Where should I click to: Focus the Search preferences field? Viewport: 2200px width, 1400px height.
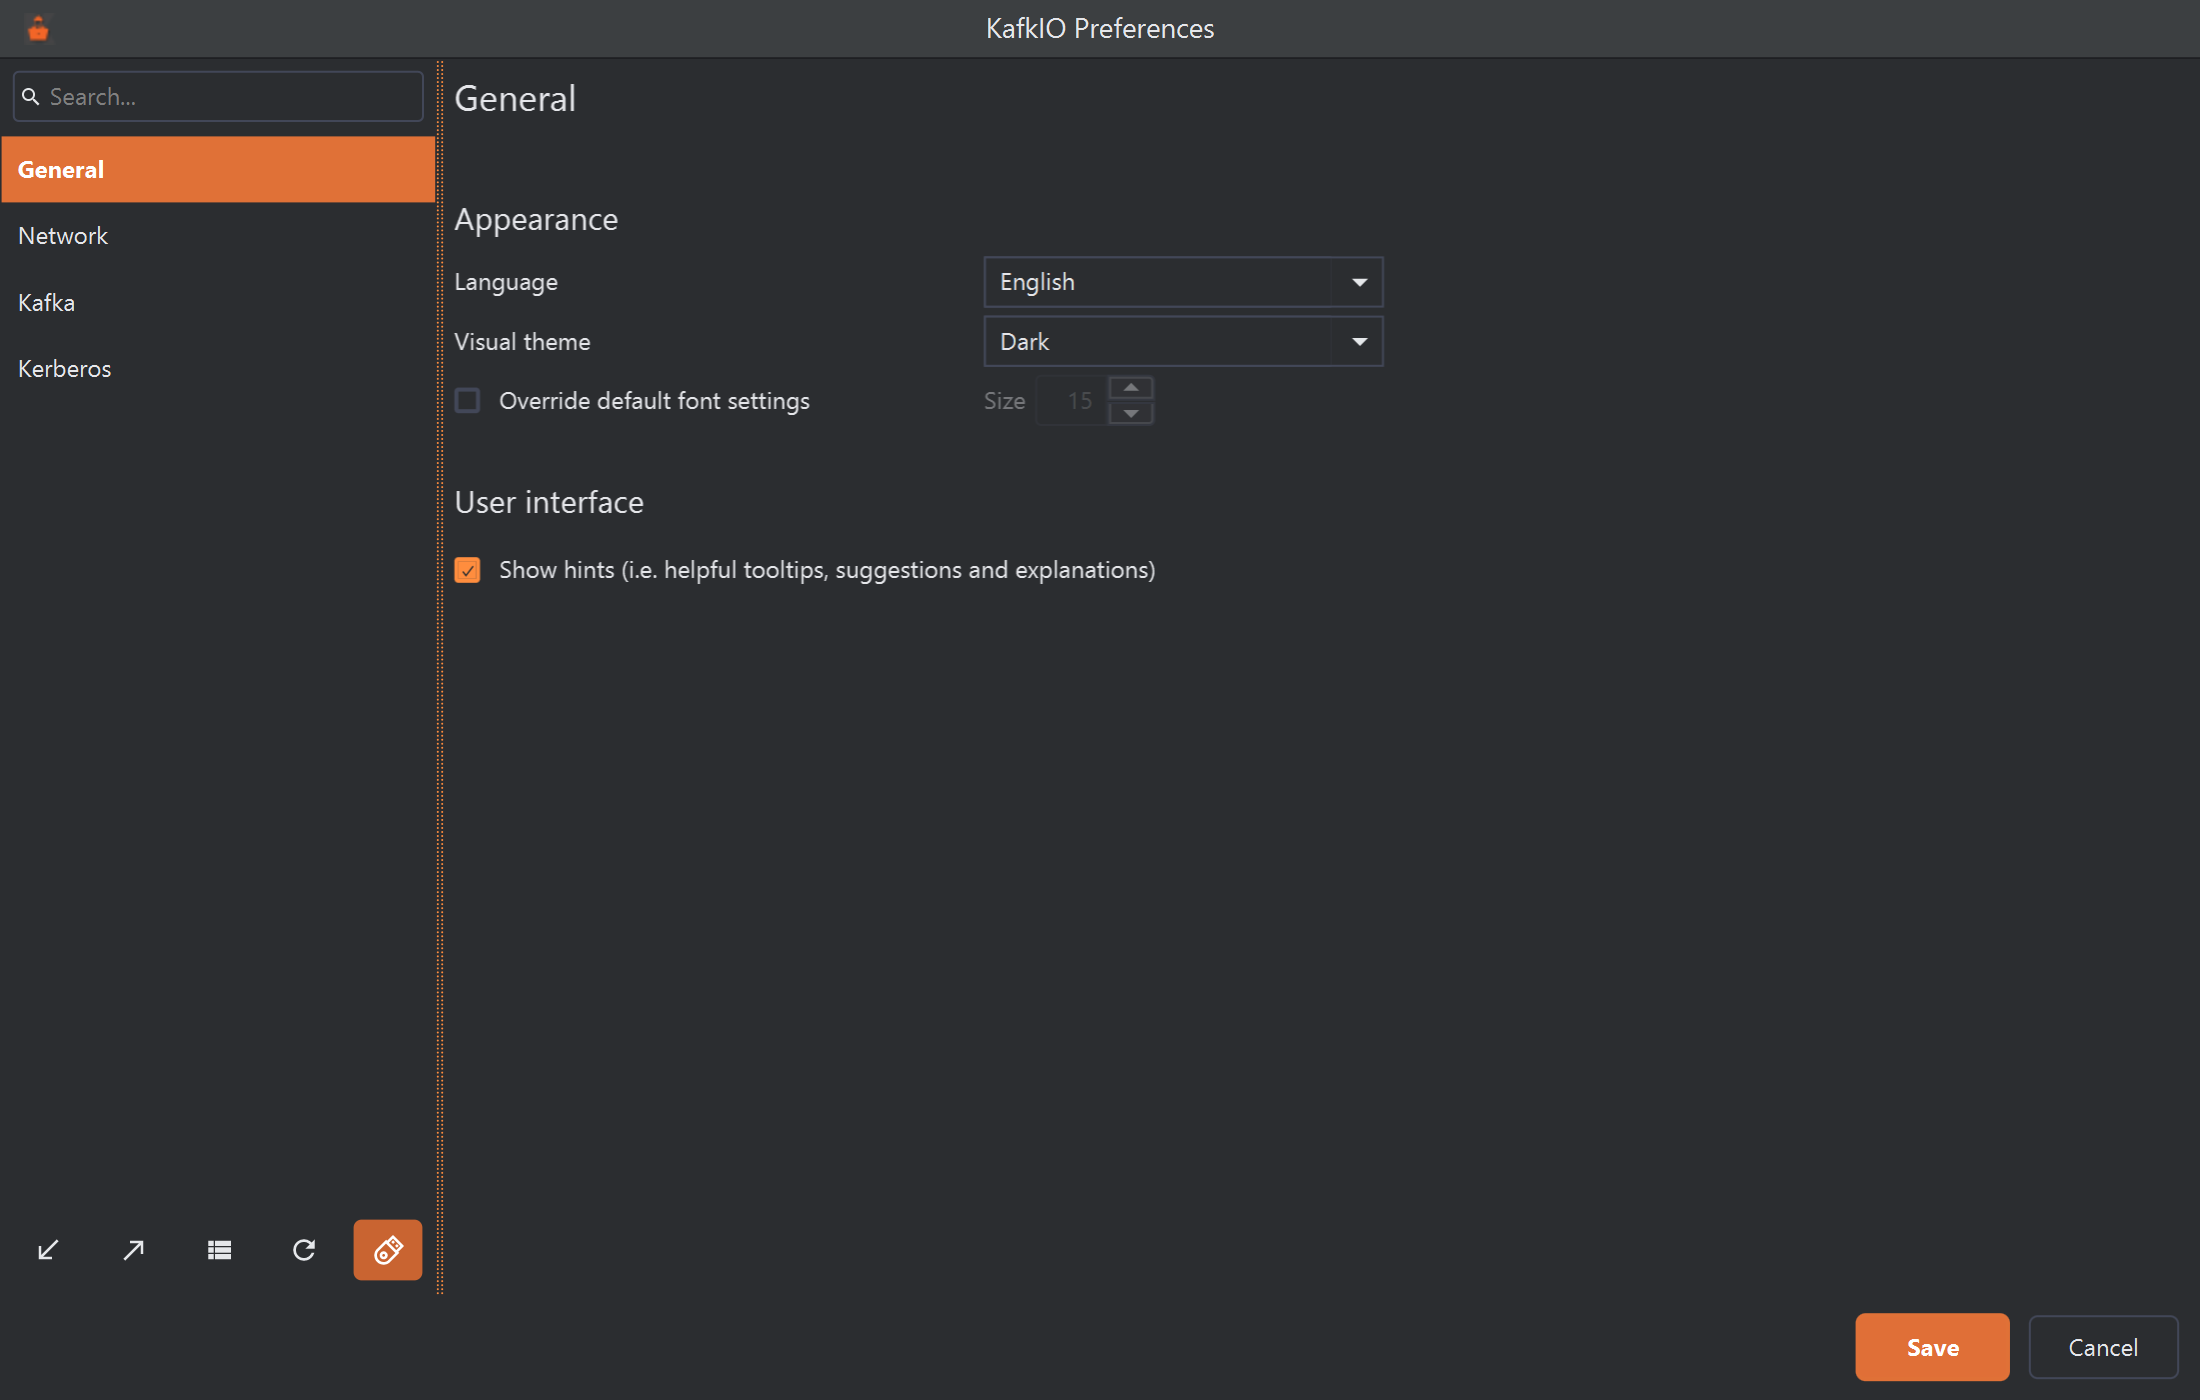[218, 97]
